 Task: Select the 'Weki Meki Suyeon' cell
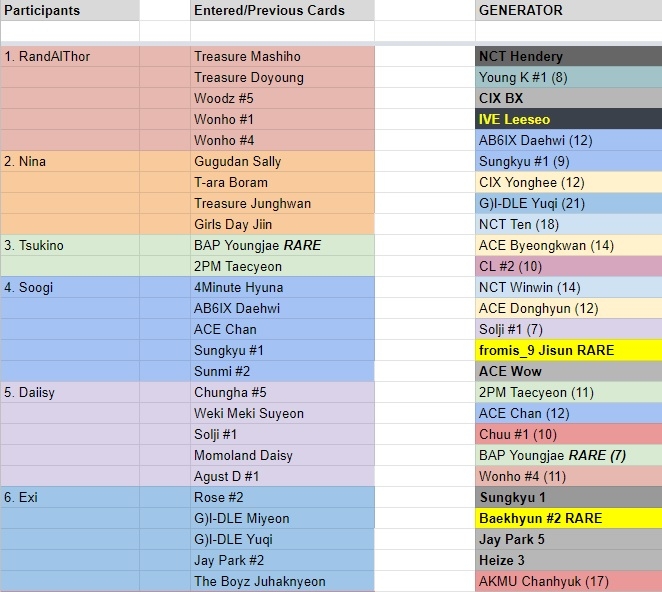click(x=282, y=413)
